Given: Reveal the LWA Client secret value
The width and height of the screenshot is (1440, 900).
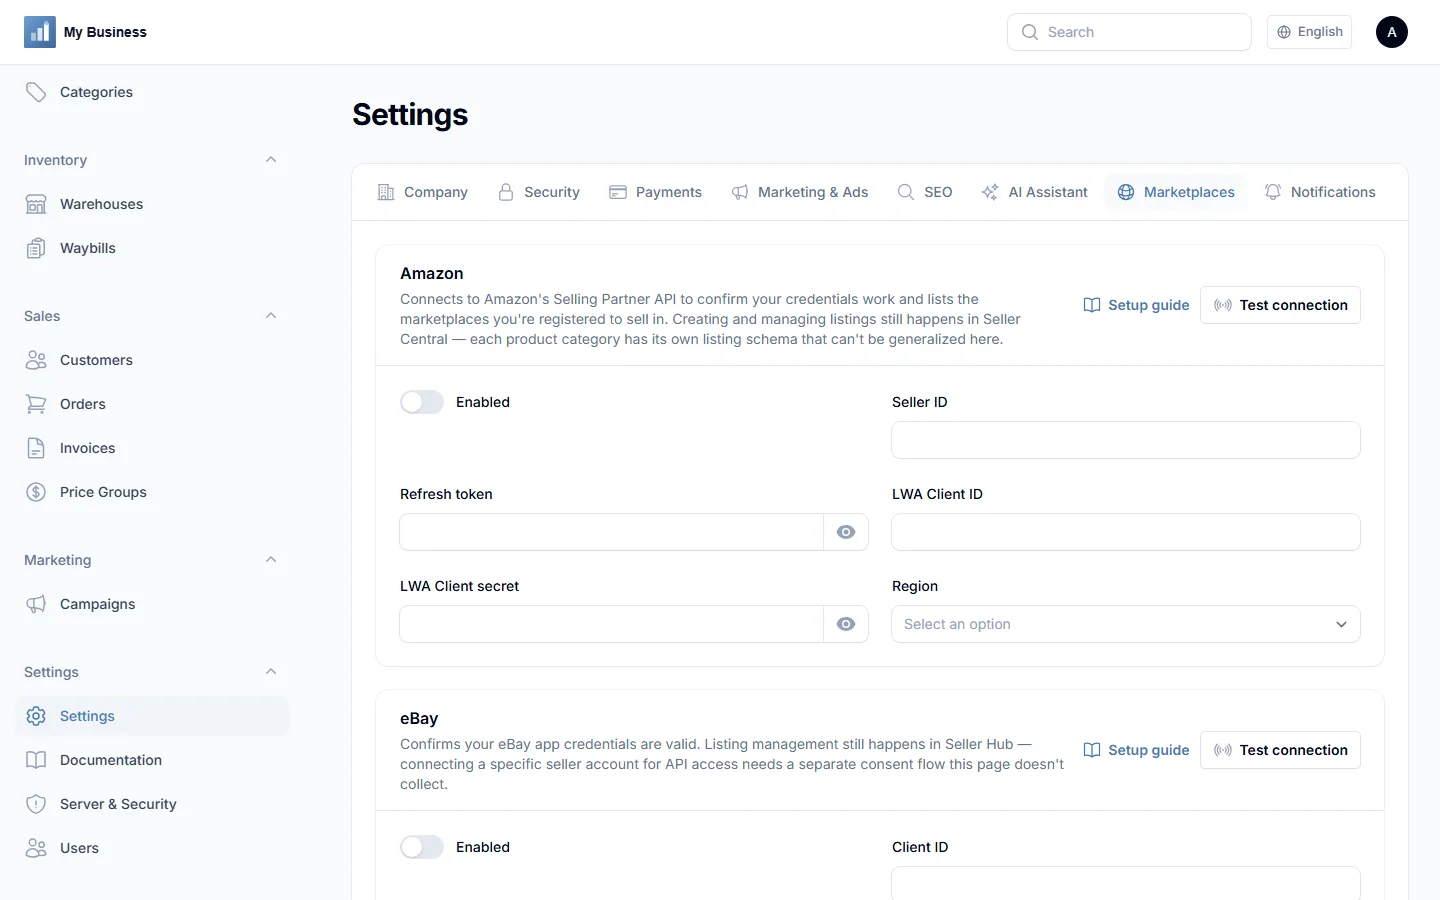Looking at the screenshot, I should [846, 624].
